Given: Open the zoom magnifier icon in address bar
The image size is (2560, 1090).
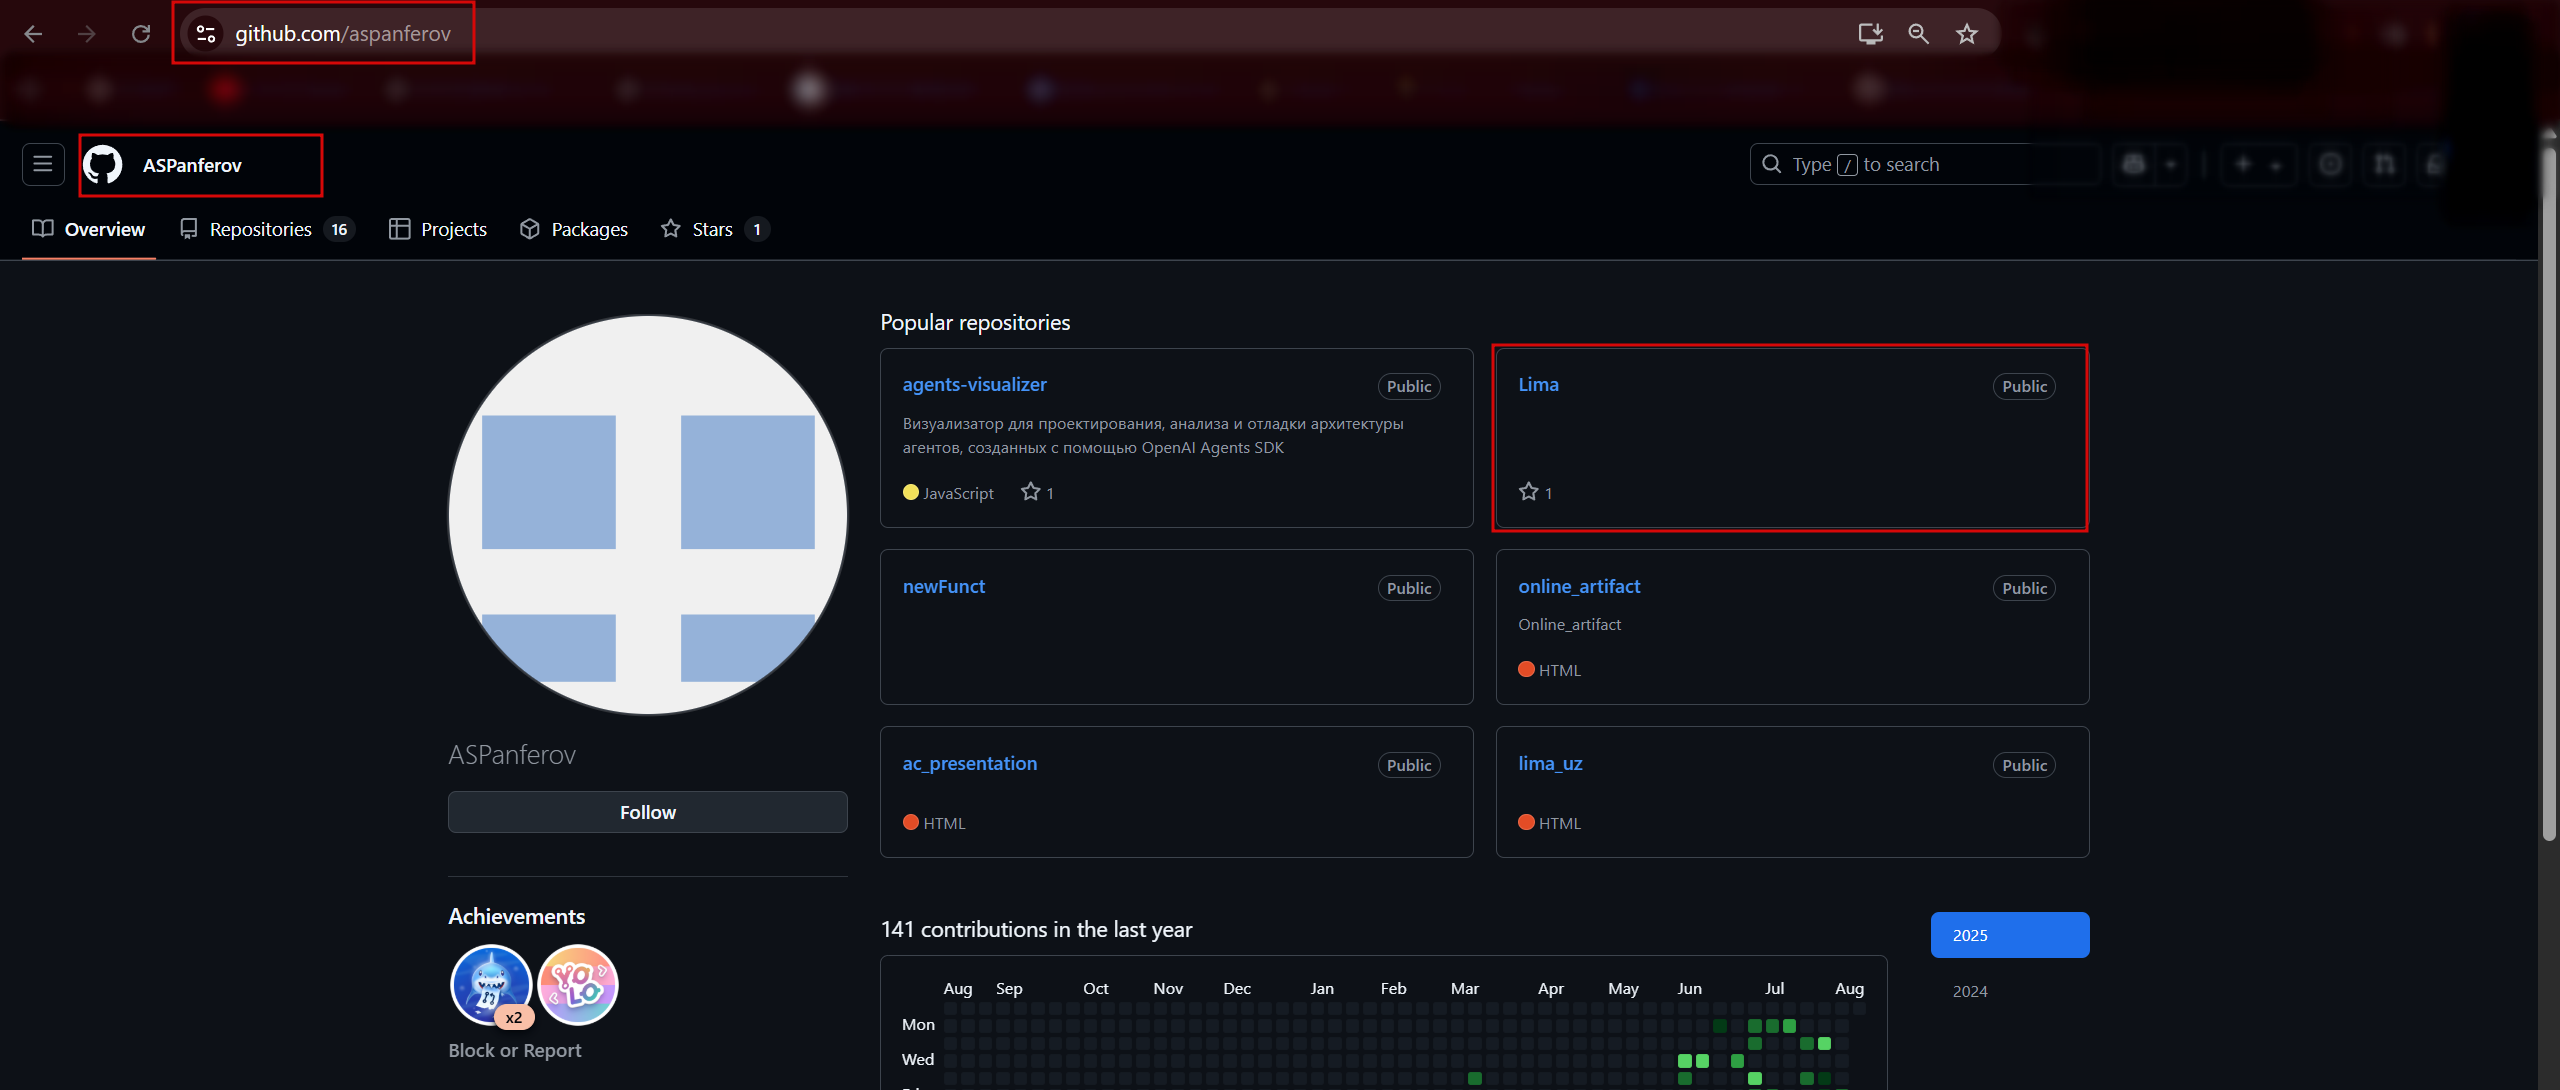Looking at the screenshot, I should 1918,34.
